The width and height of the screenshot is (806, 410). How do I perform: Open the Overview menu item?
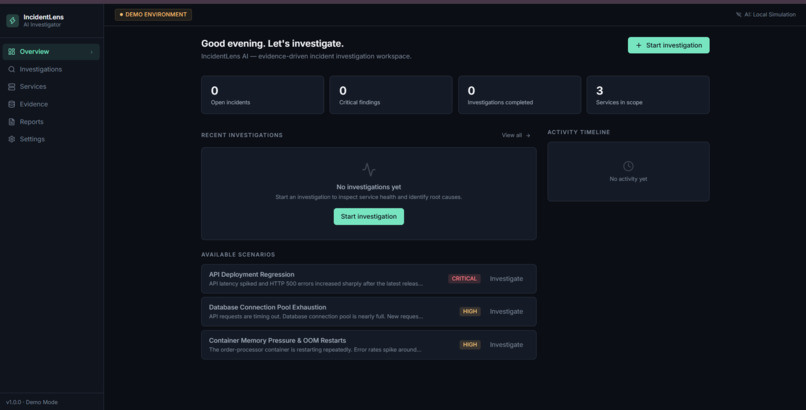(51, 52)
